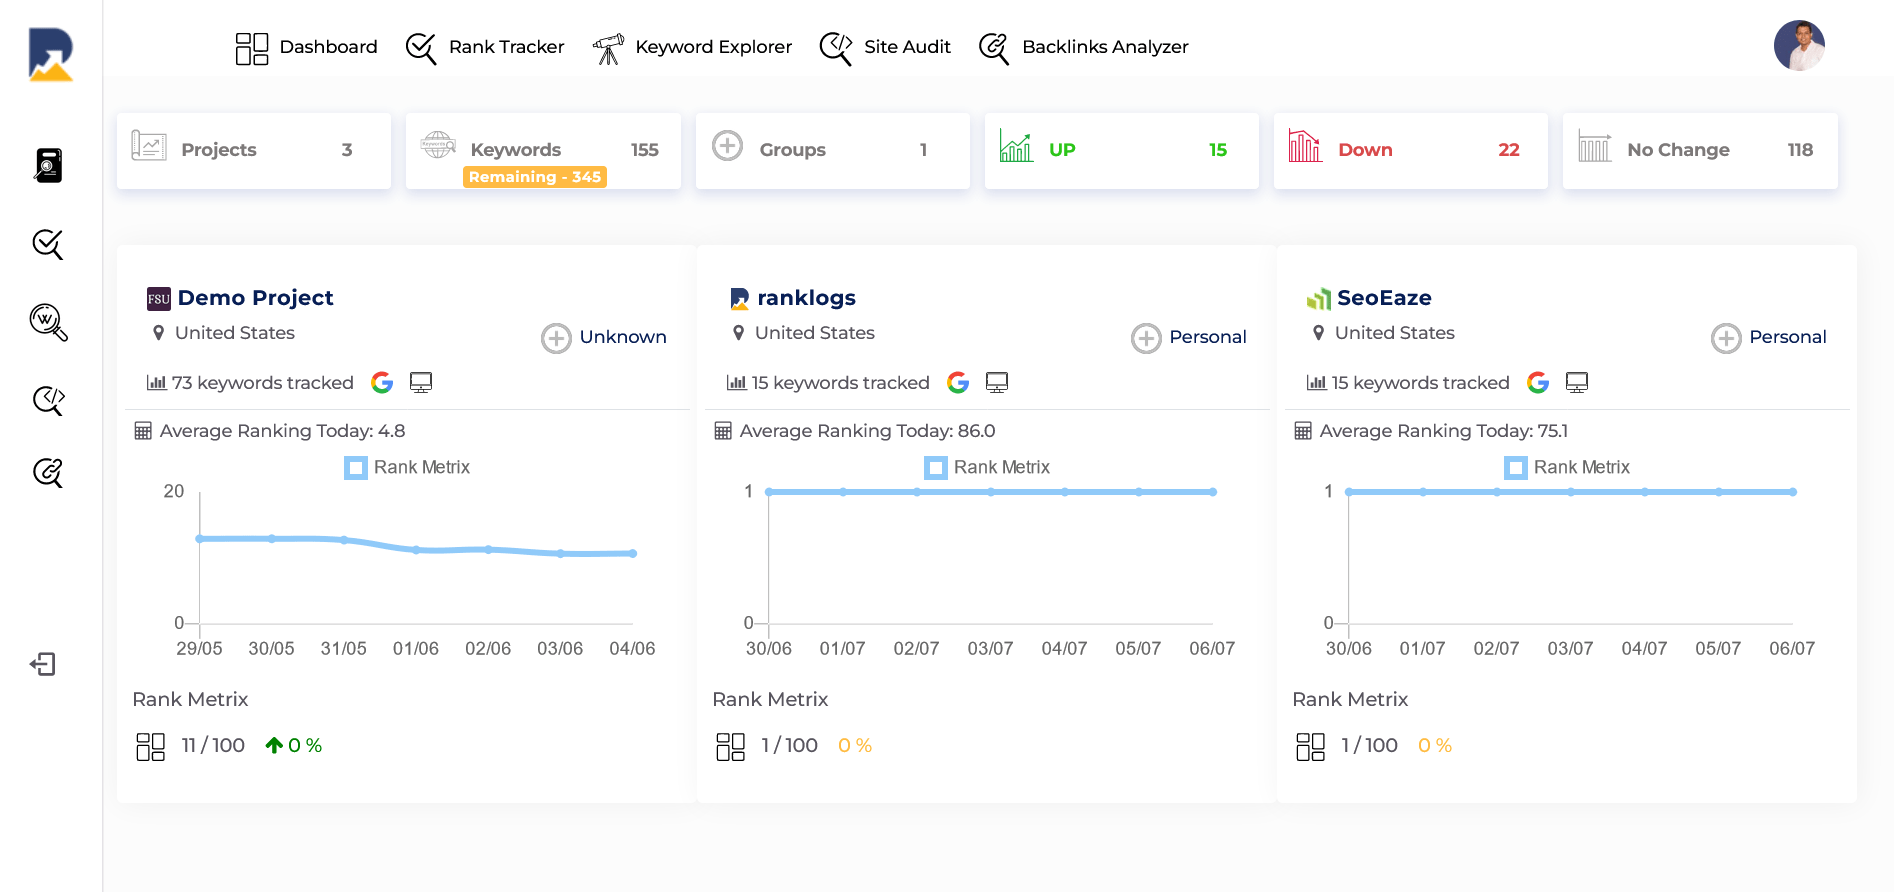Viewport: 1894px width, 892px height.
Task: Click the Remaining - 345 badge
Action: point(535,177)
